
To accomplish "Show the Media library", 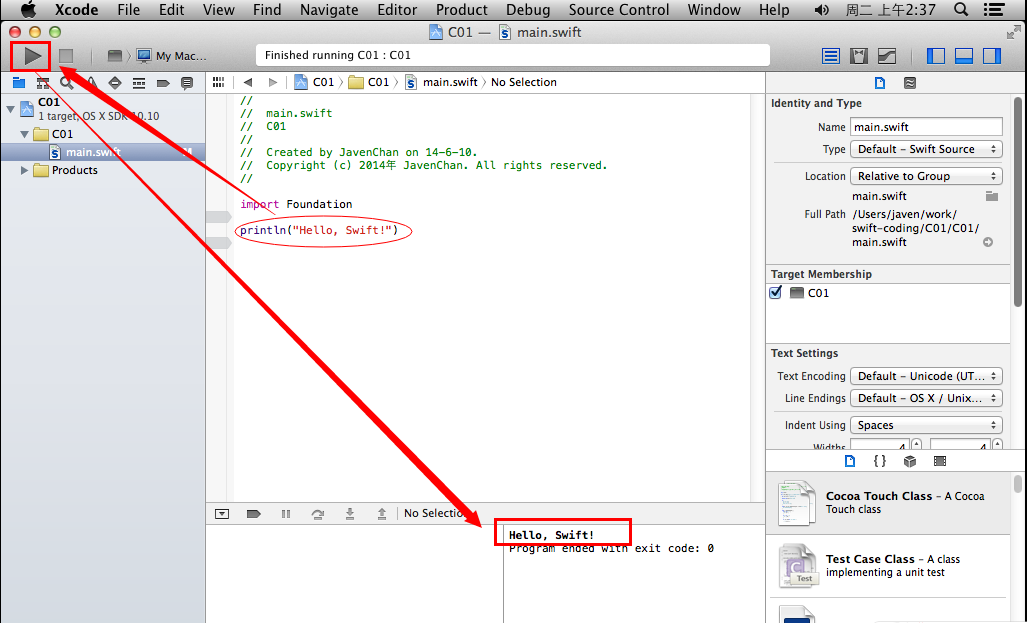I will coord(940,461).
